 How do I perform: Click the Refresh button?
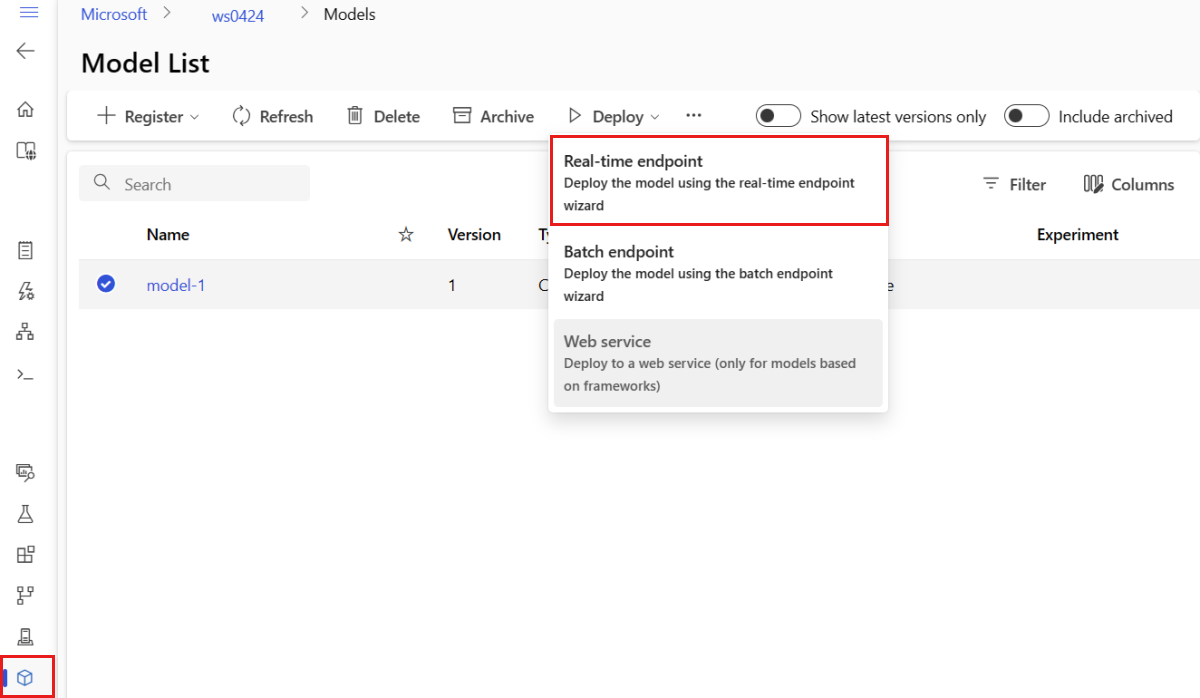pos(273,117)
